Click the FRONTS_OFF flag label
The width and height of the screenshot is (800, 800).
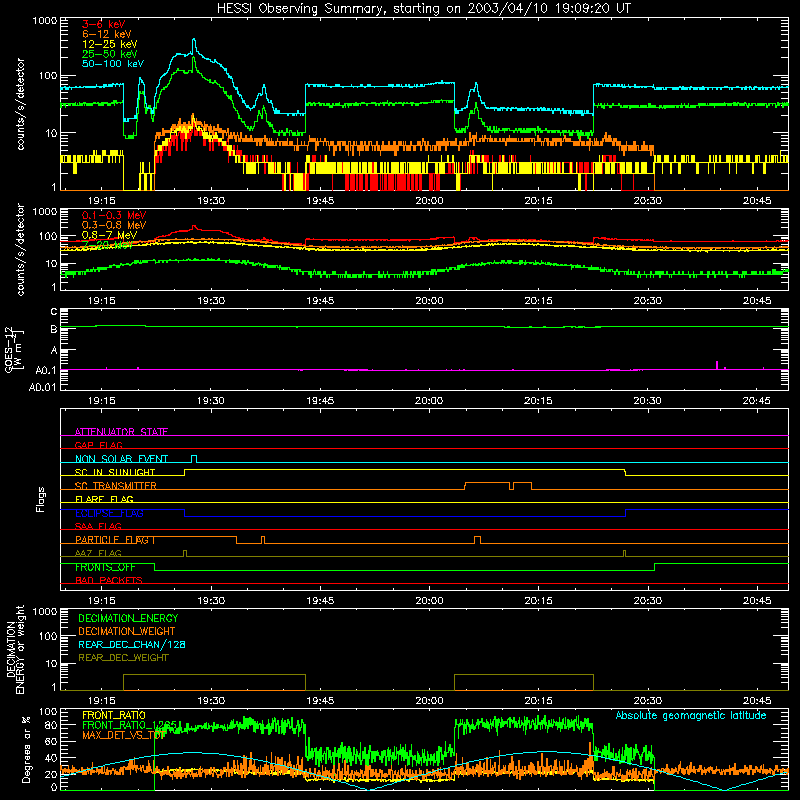(105, 567)
